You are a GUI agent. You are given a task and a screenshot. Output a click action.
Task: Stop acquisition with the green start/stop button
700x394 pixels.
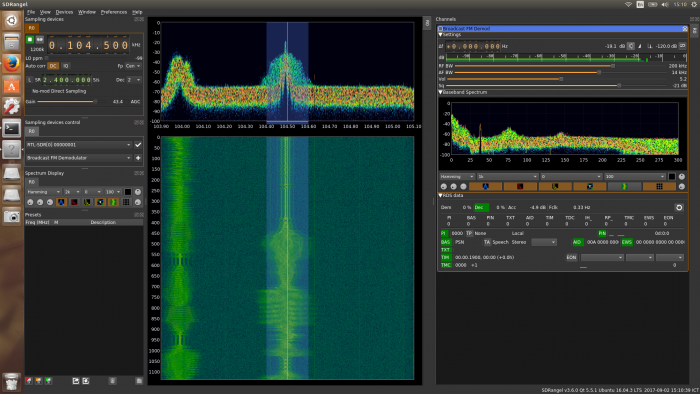(x=30, y=40)
